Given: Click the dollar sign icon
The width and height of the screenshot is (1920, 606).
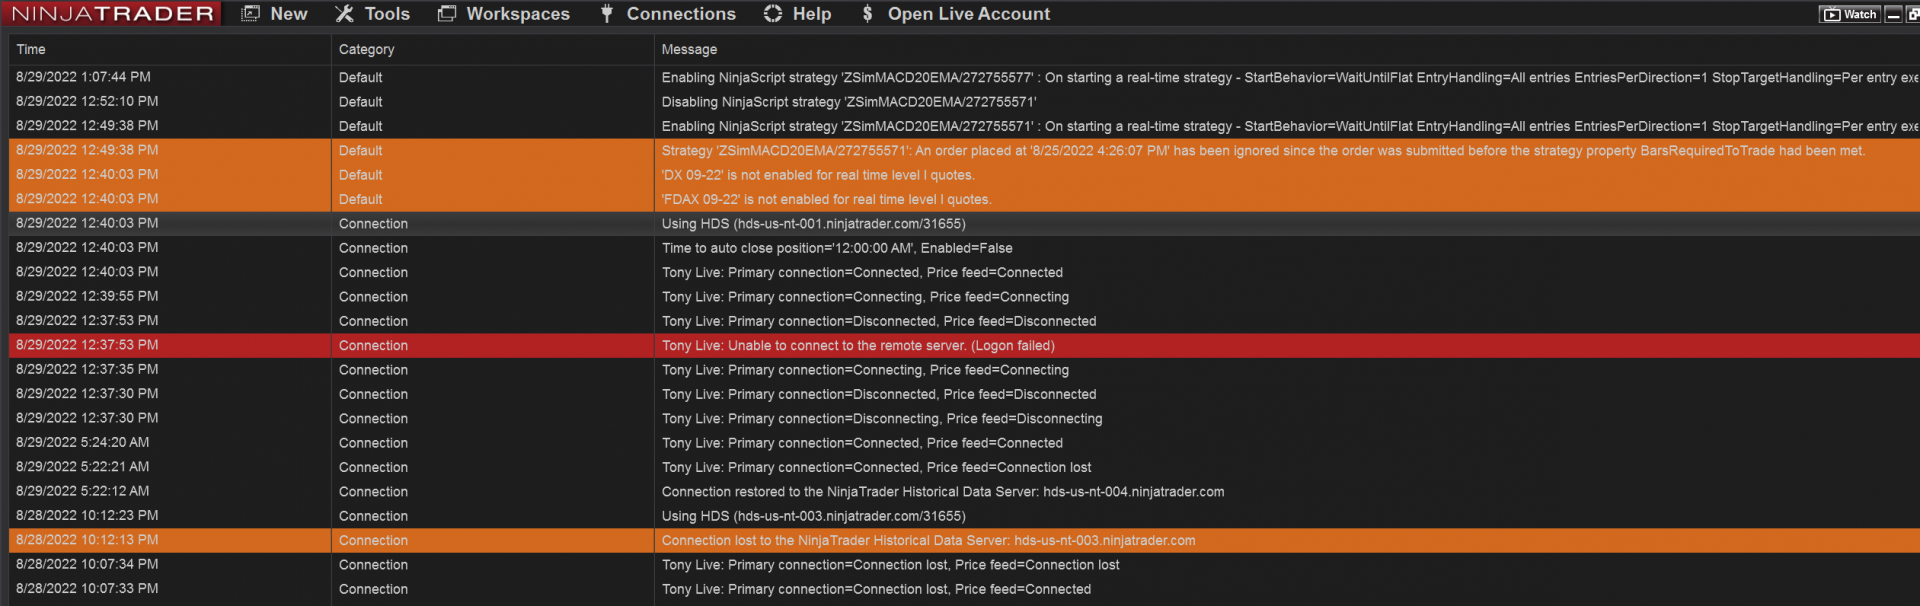Looking at the screenshot, I should pos(867,14).
